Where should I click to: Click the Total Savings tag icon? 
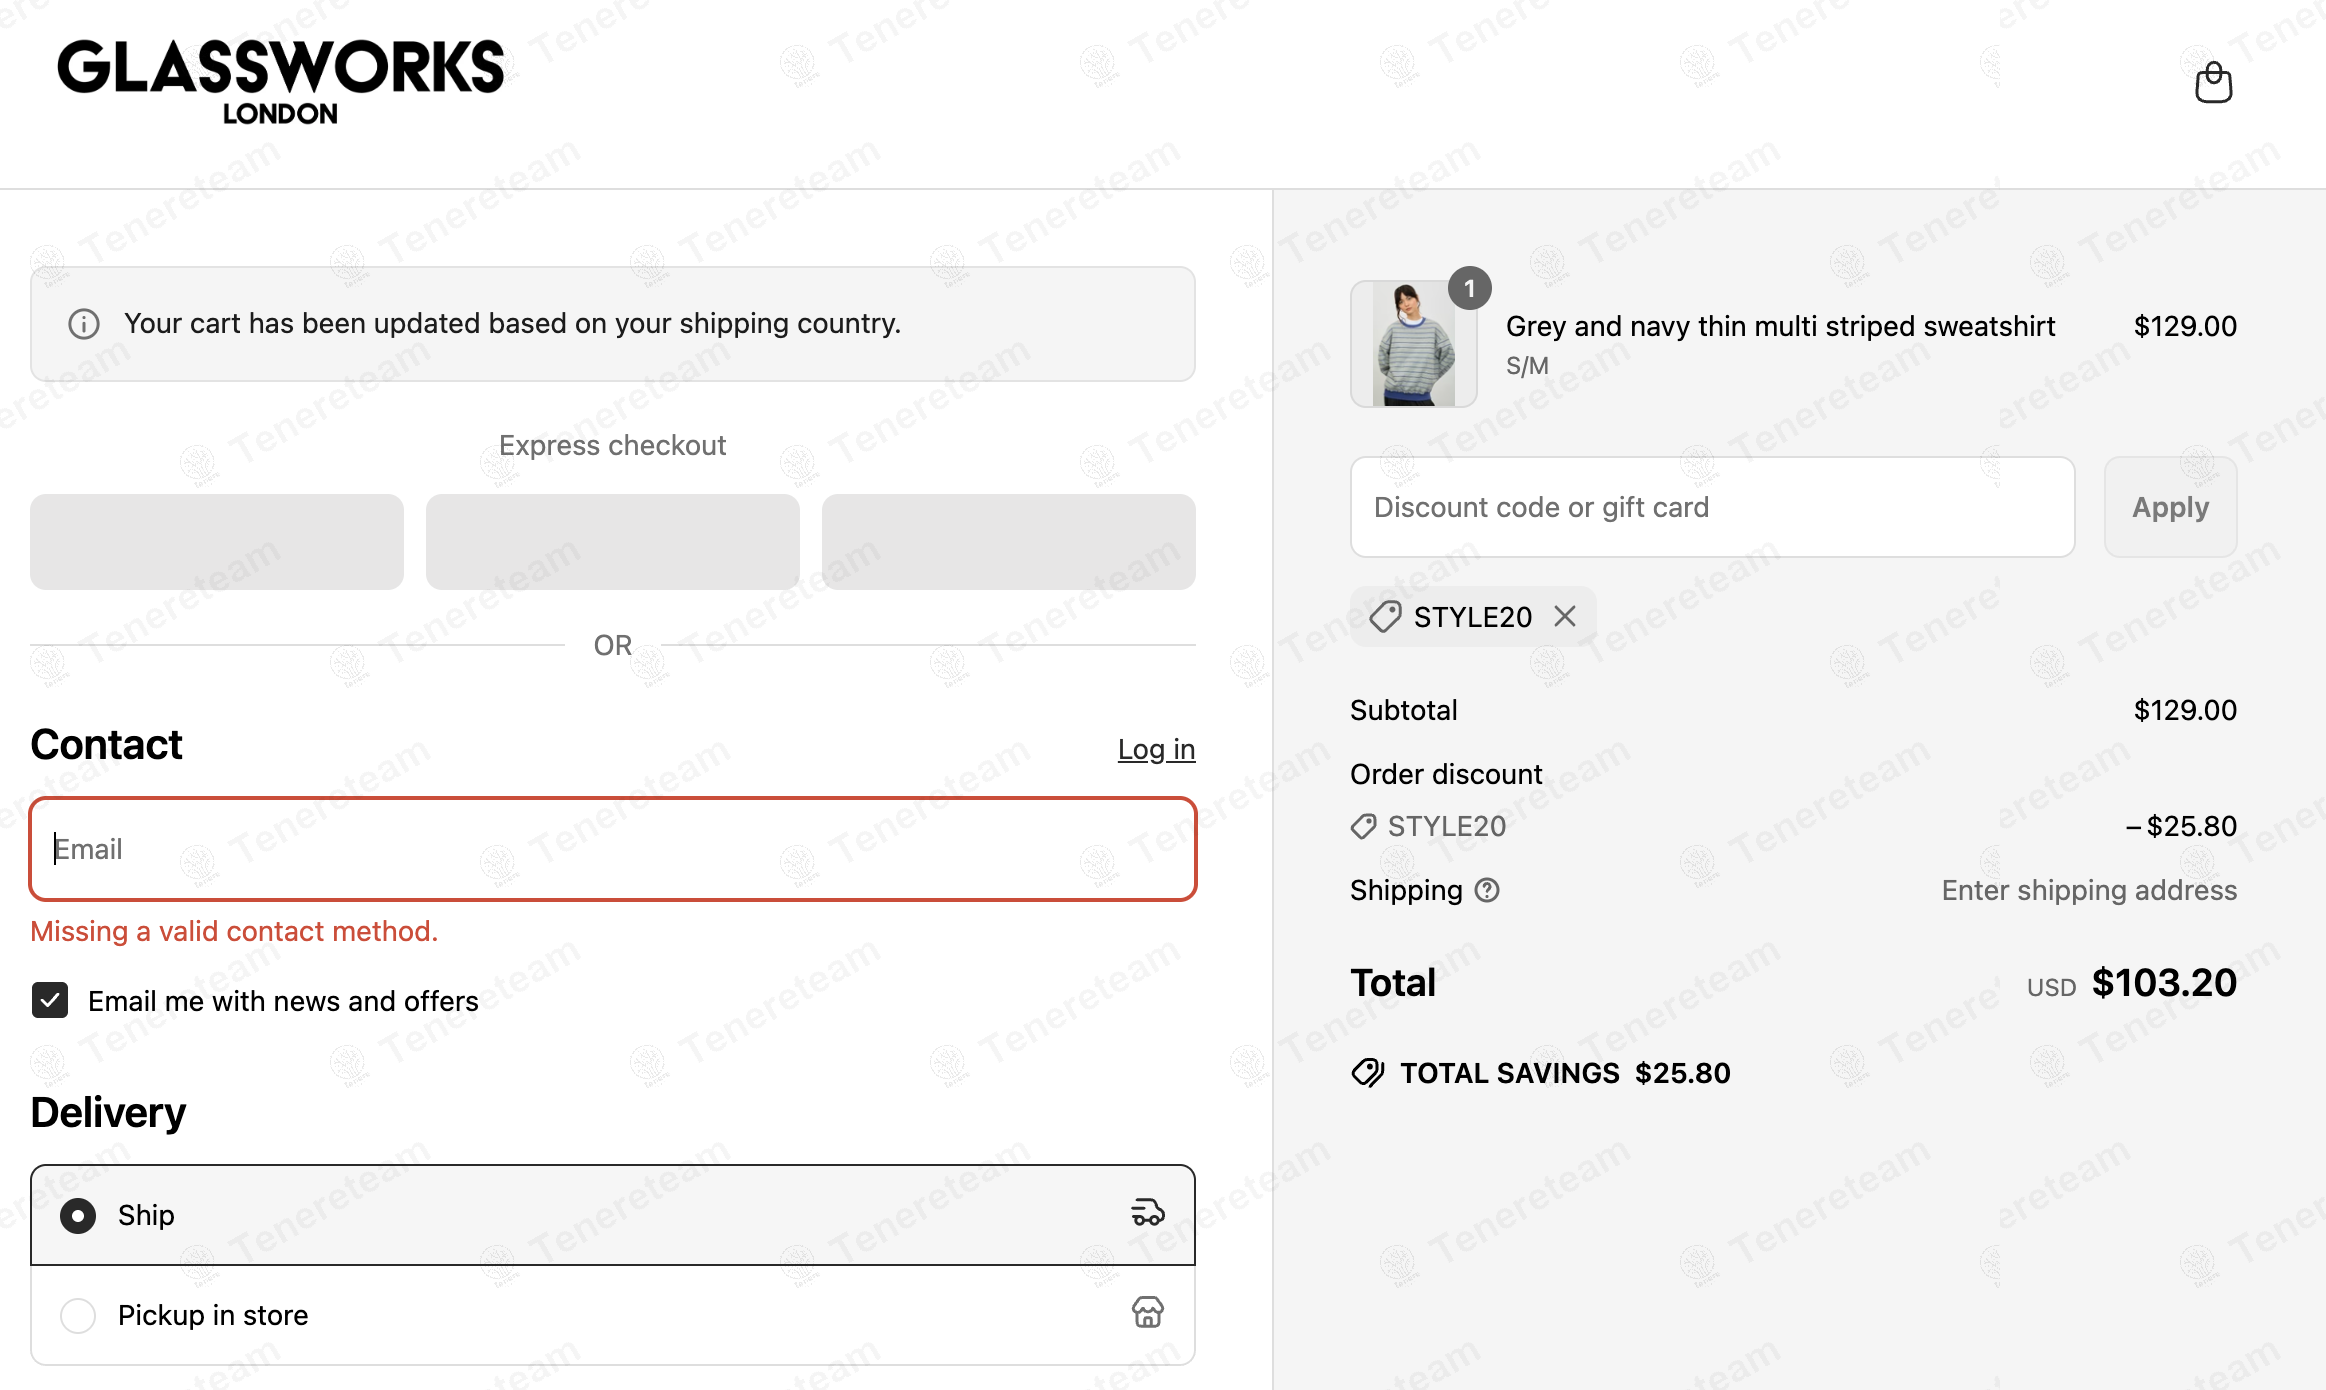pos(1368,1073)
